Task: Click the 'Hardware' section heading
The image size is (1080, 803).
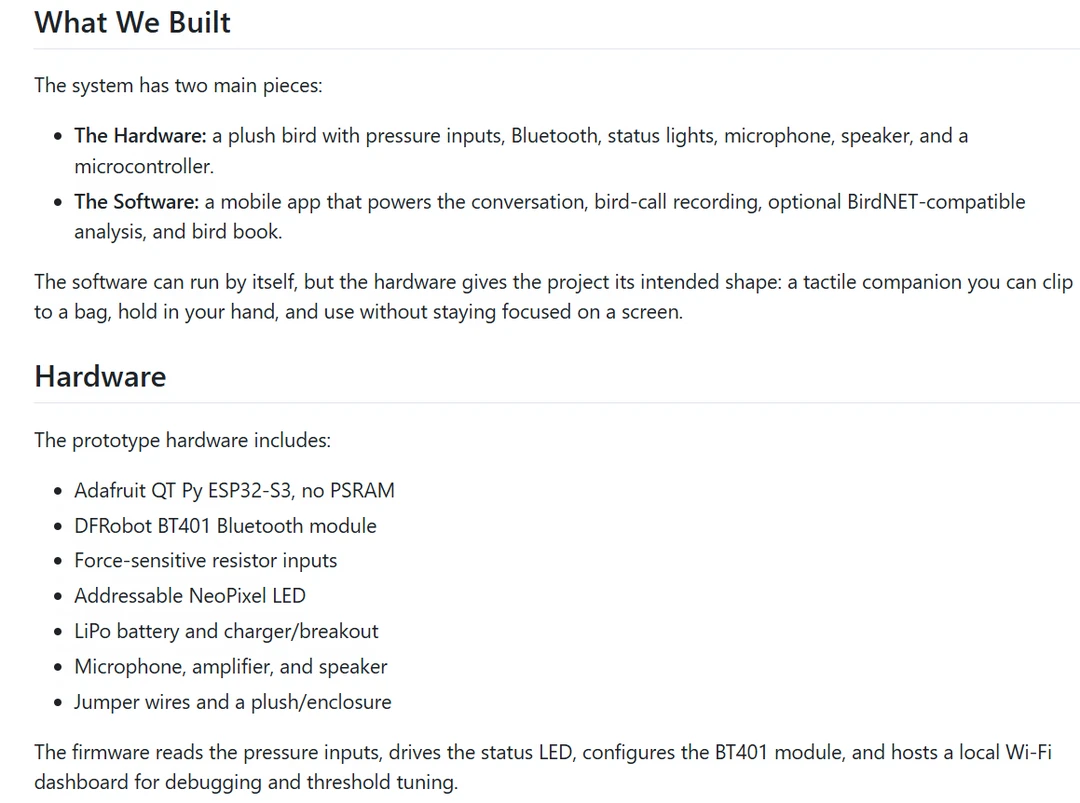Action: [x=101, y=377]
